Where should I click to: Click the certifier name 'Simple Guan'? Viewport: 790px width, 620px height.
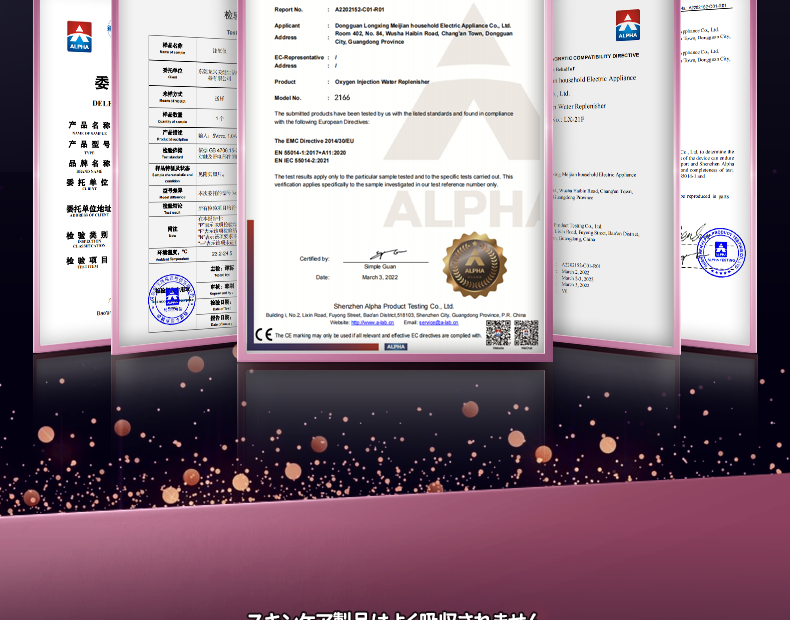(380, 267)
